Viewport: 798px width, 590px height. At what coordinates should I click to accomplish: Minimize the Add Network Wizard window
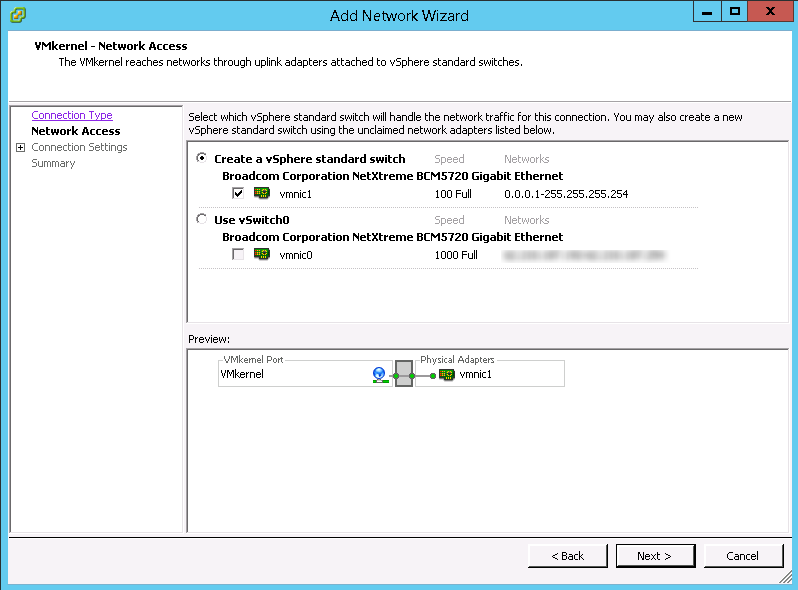[709, 12]
